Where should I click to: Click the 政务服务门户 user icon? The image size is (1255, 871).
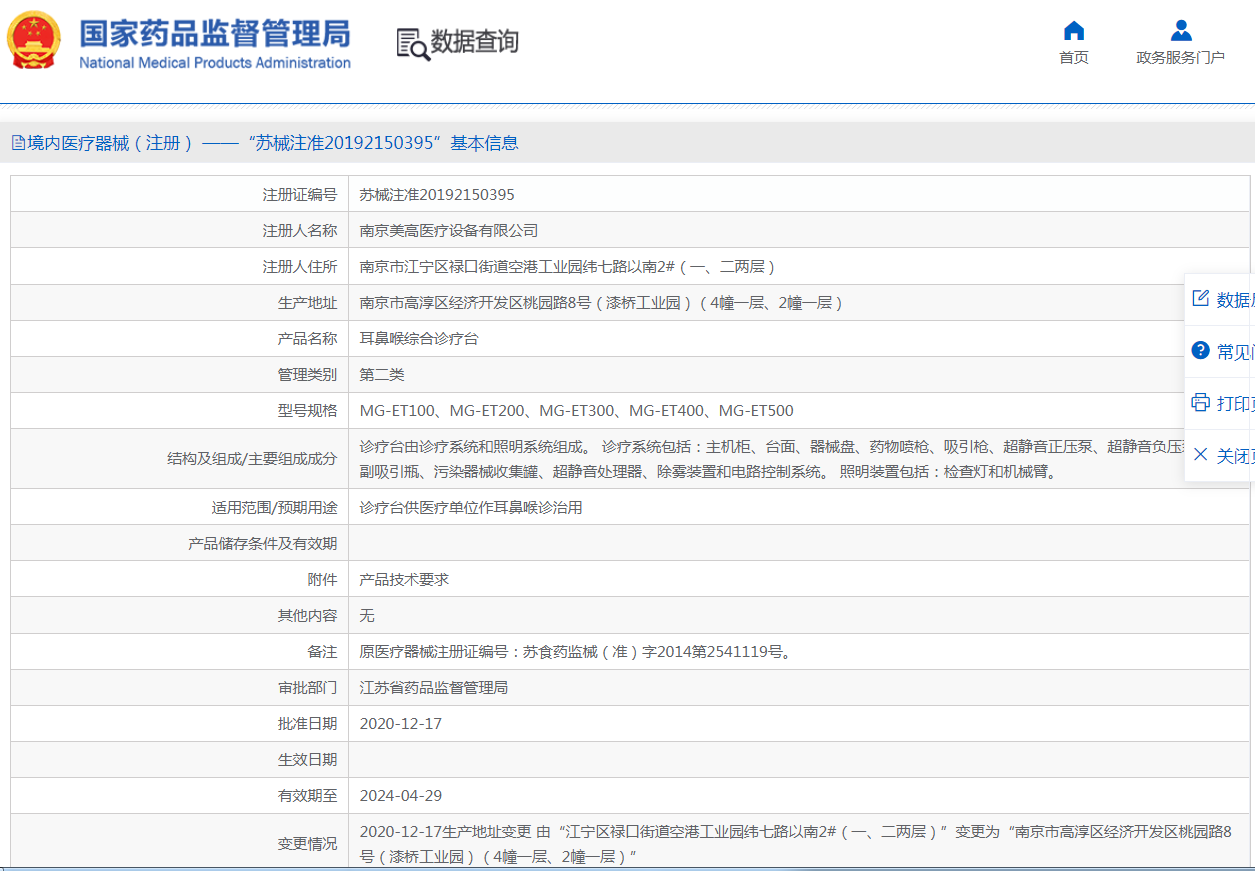pos(1181,30)
